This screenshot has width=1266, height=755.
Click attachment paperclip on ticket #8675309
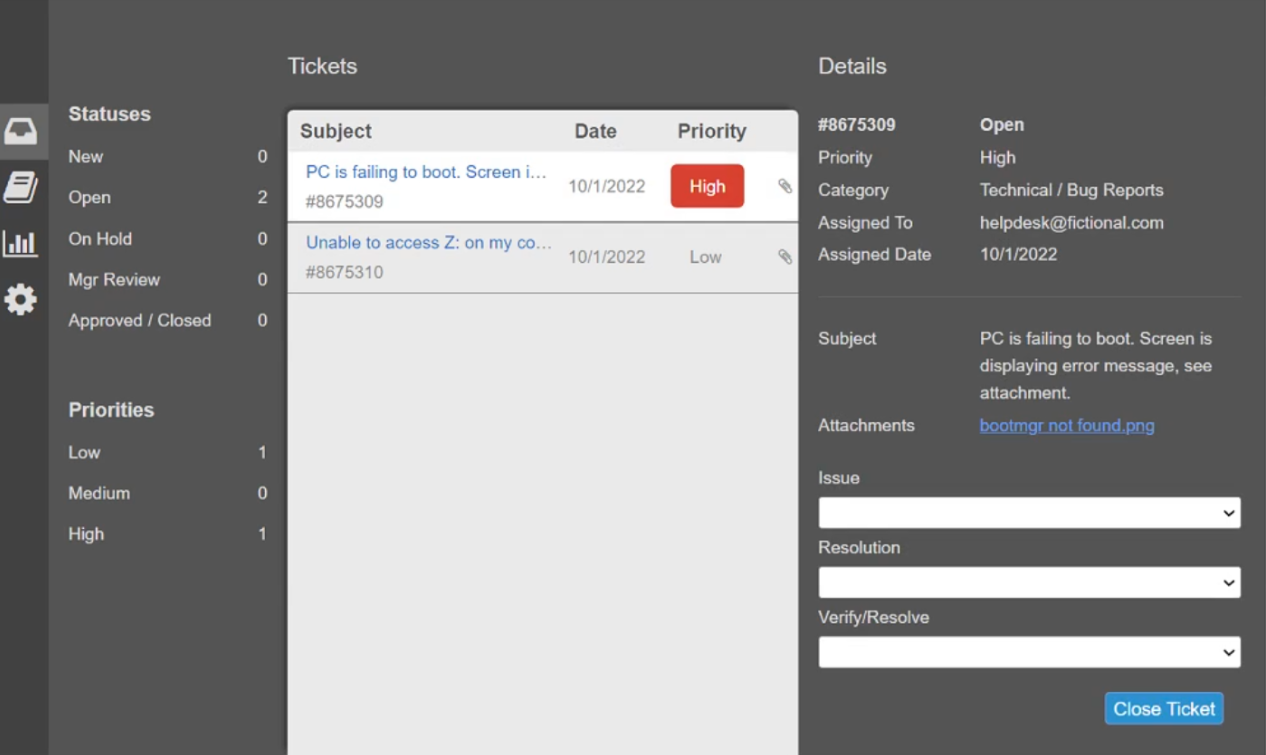click(x=785, y=186)
